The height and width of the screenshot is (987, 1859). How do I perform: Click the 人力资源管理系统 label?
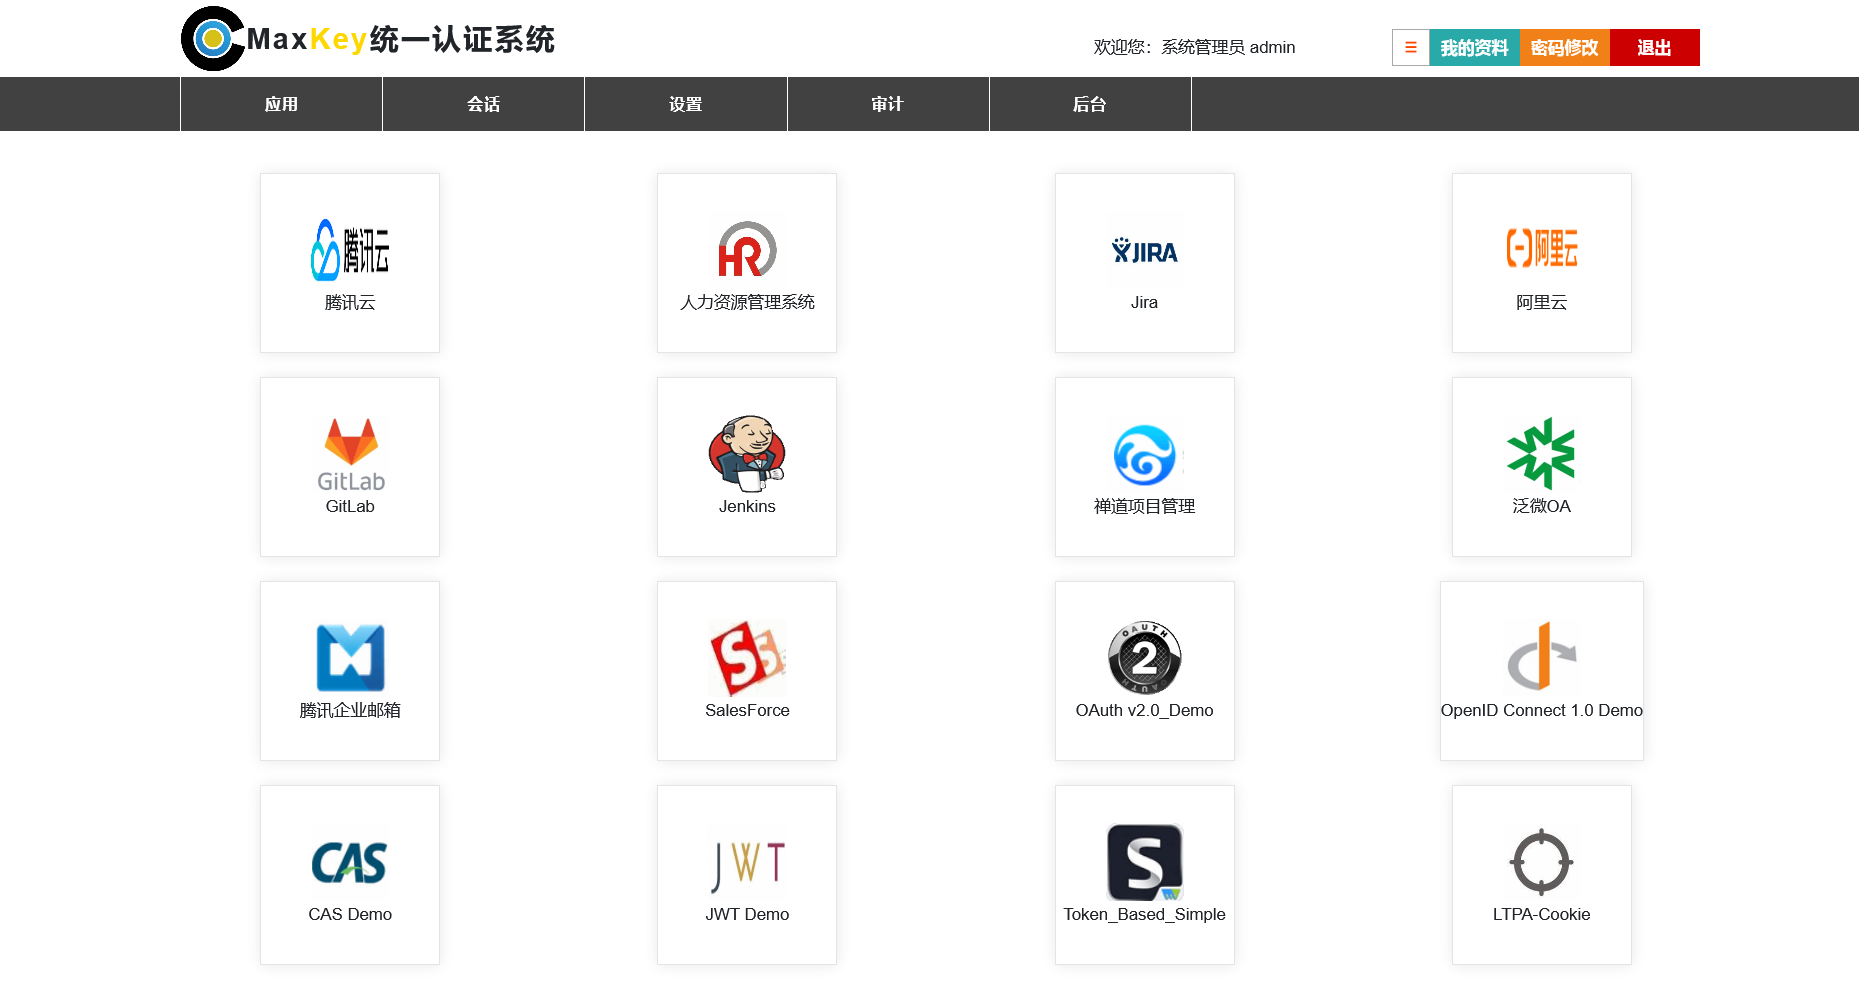point(747,302)
